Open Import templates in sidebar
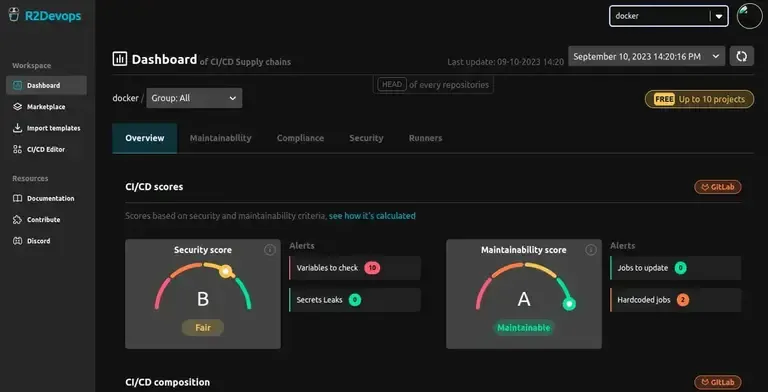The width and height of the screenshot is (768, 392). point(47,128)
